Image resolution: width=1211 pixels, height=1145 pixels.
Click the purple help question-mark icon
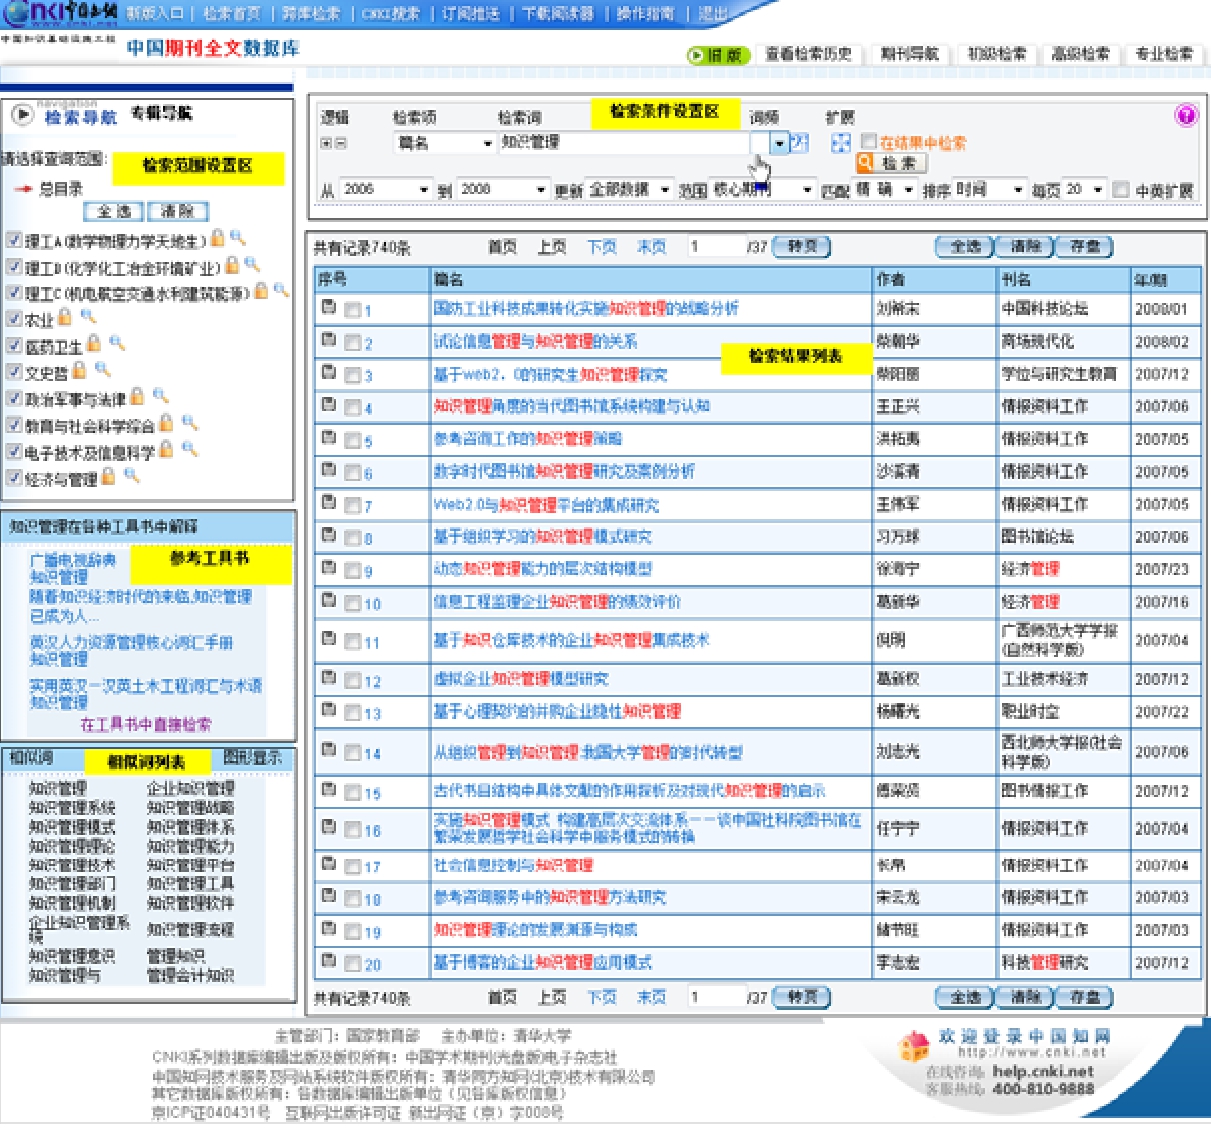[x=1185, y=115]
